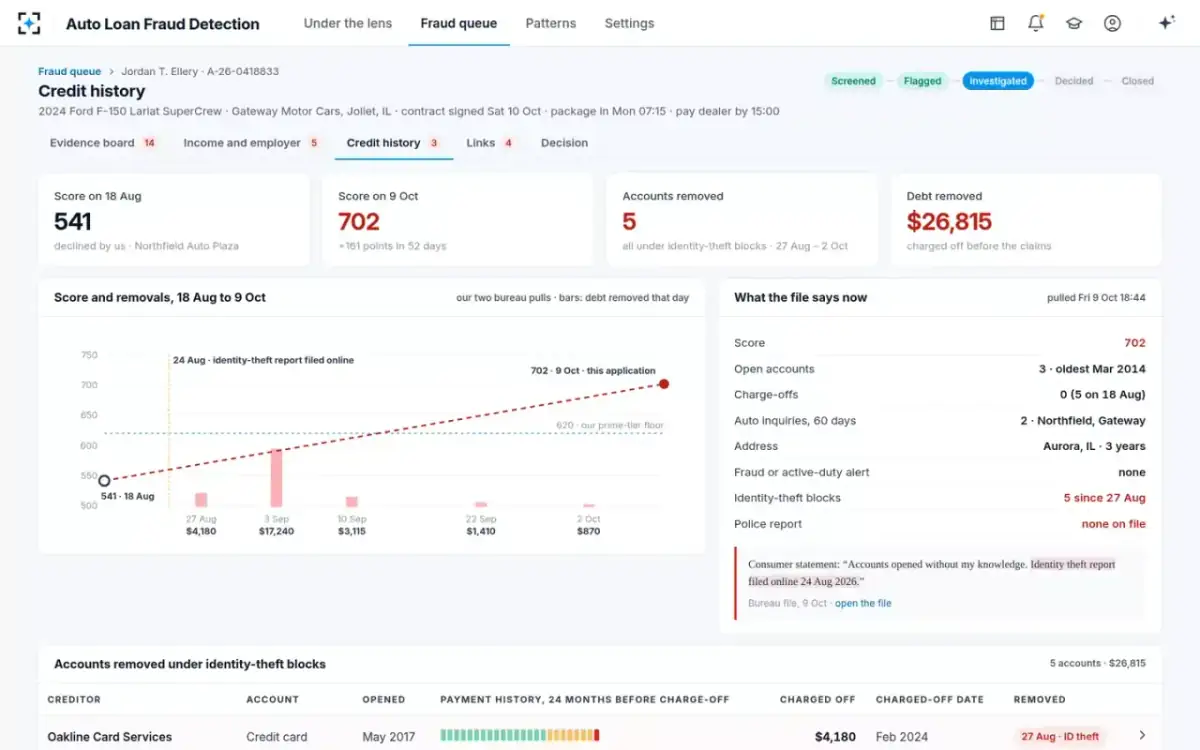
Task: Open the Decision tab
Action: pos(564,143)
